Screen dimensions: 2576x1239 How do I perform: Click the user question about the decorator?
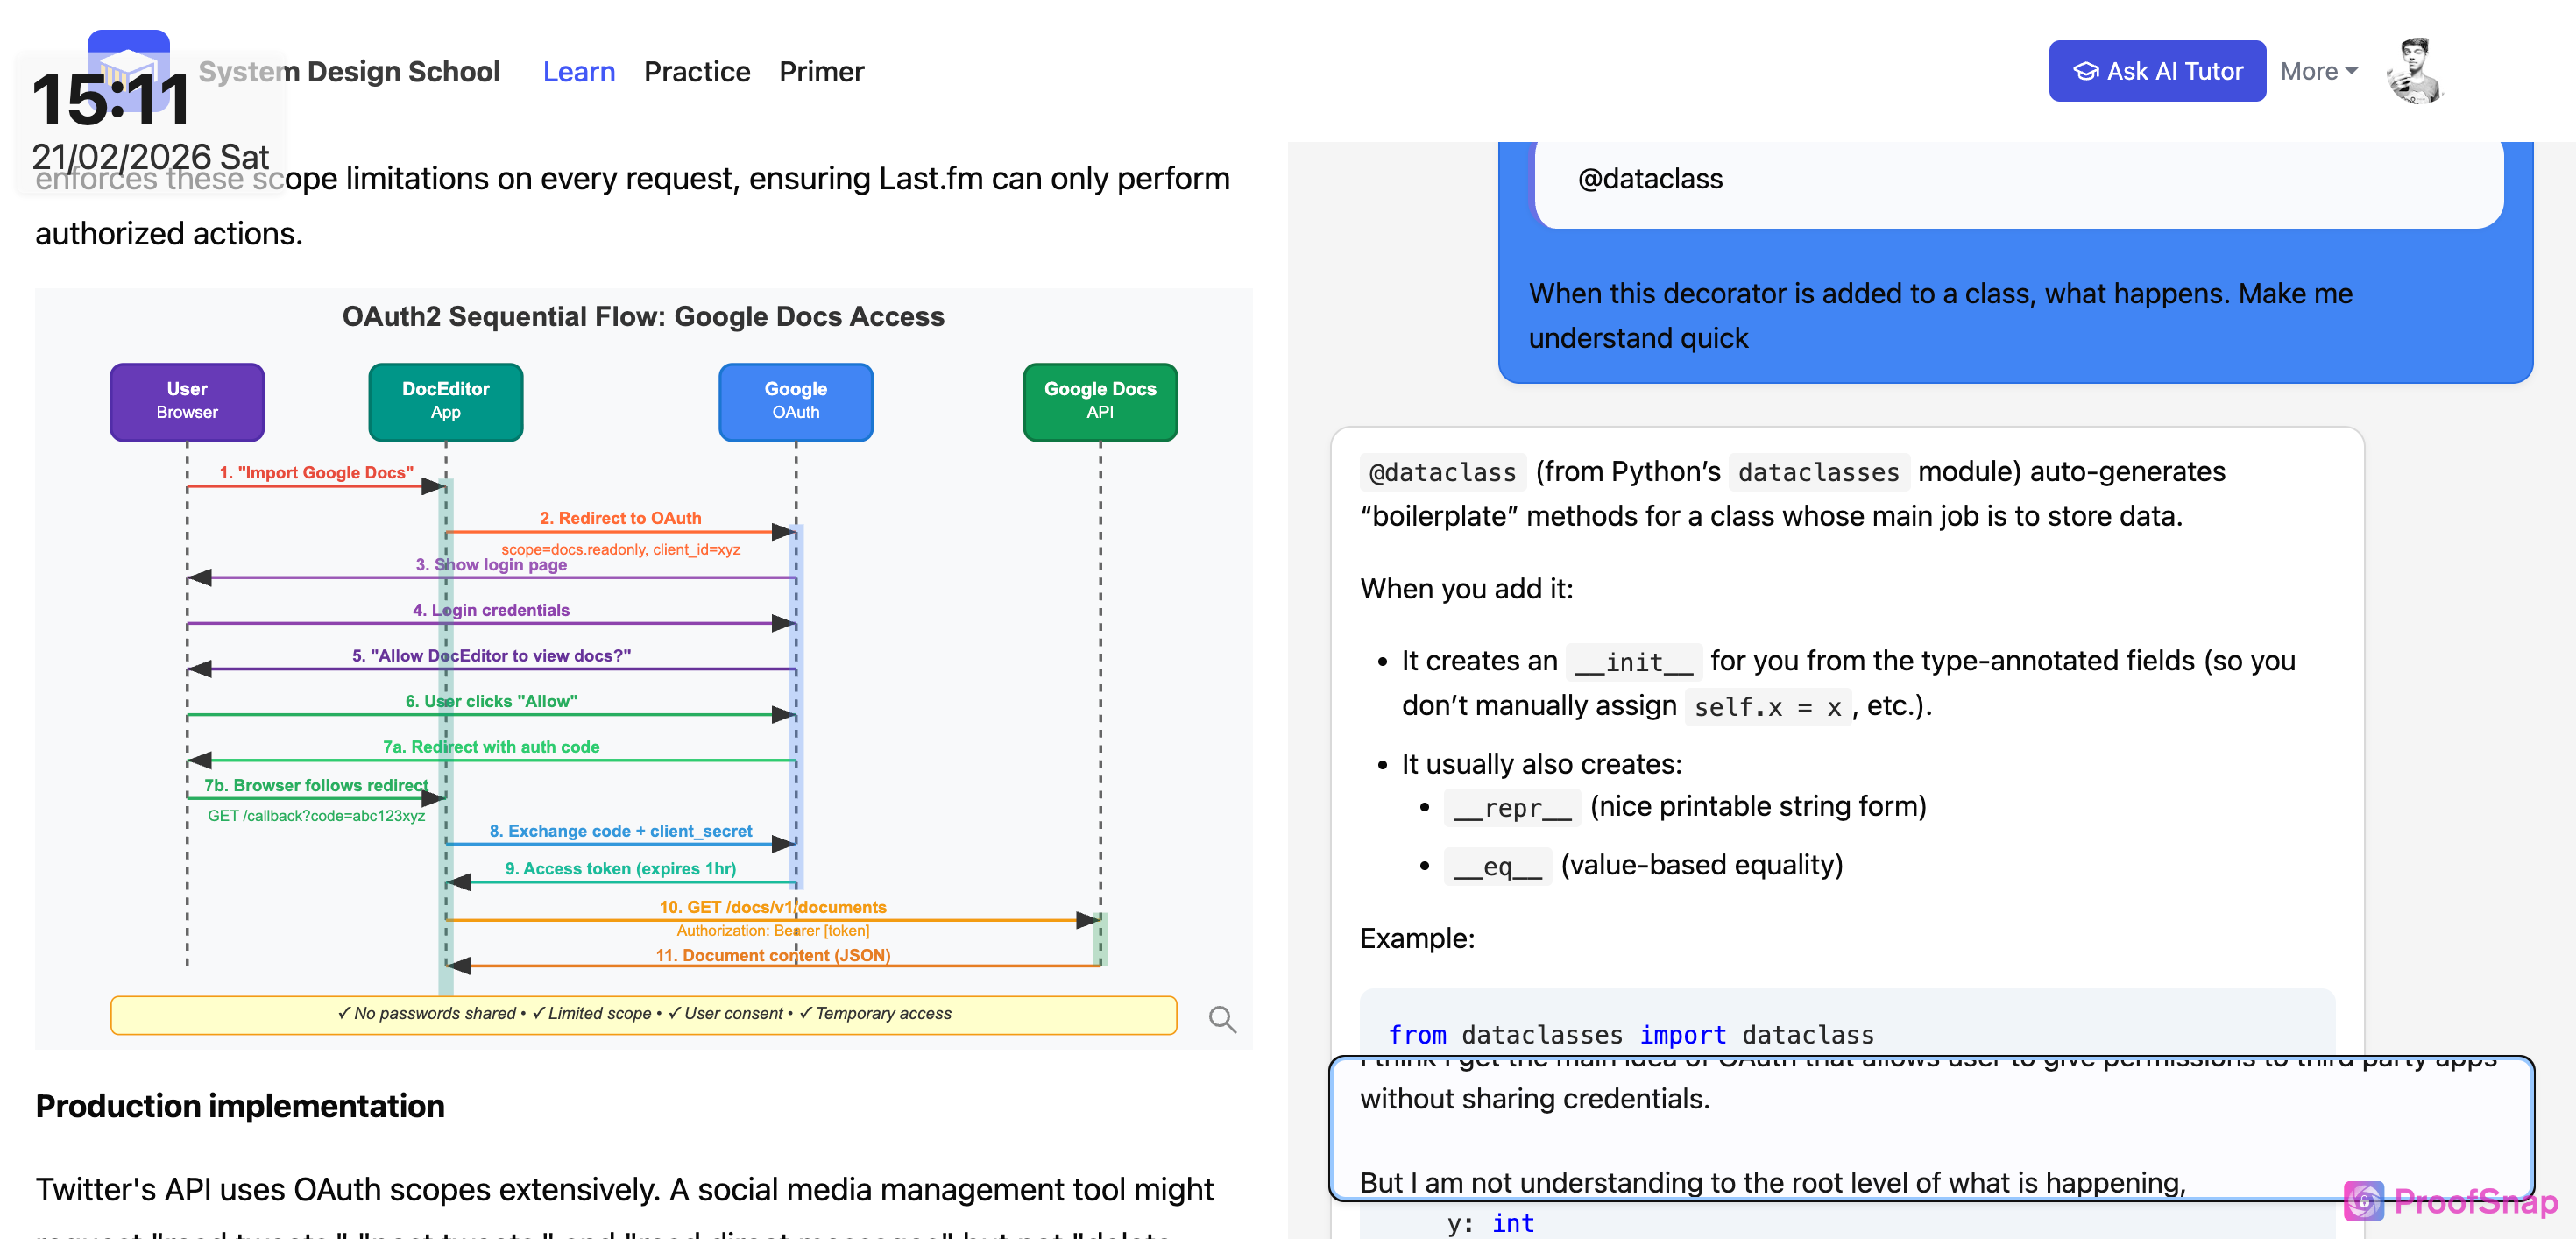[1940, 316]
